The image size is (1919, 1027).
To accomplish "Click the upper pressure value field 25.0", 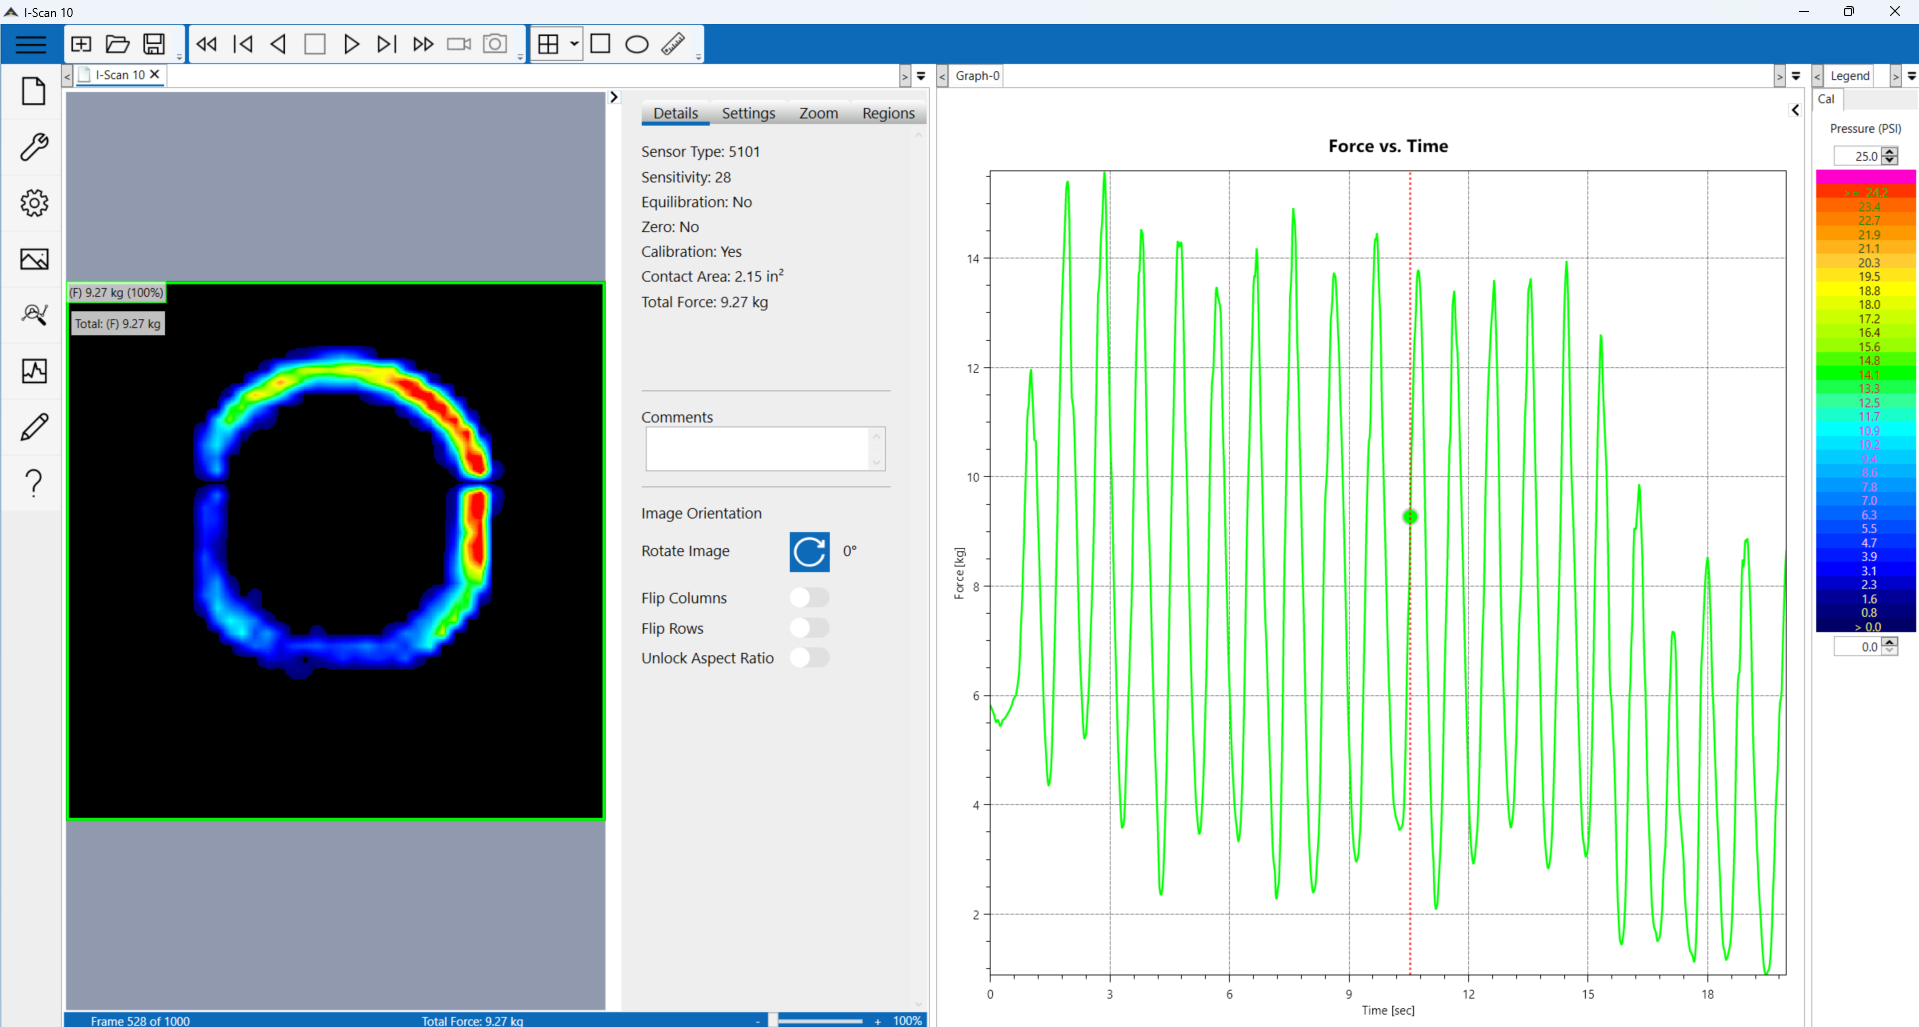I will click(x=1858, y=156).
